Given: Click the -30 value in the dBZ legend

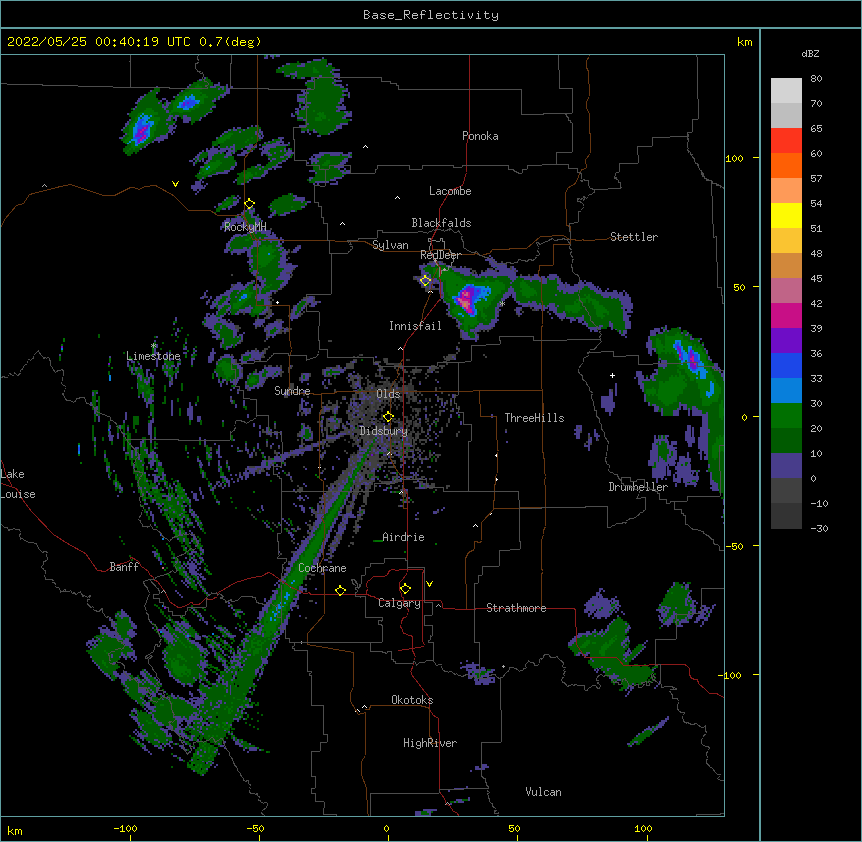Looking at the screenshot, I should [x=819, y=529].
